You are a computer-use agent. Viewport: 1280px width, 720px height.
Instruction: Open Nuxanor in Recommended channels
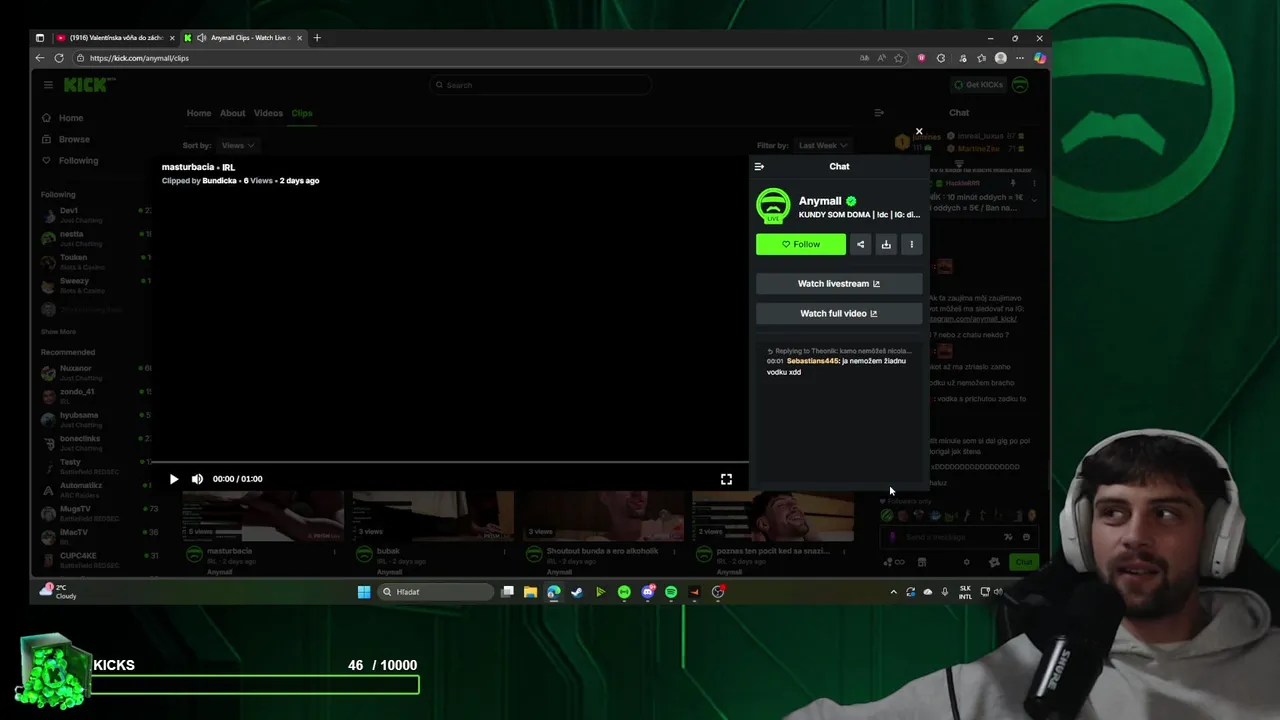pos(95,372)
